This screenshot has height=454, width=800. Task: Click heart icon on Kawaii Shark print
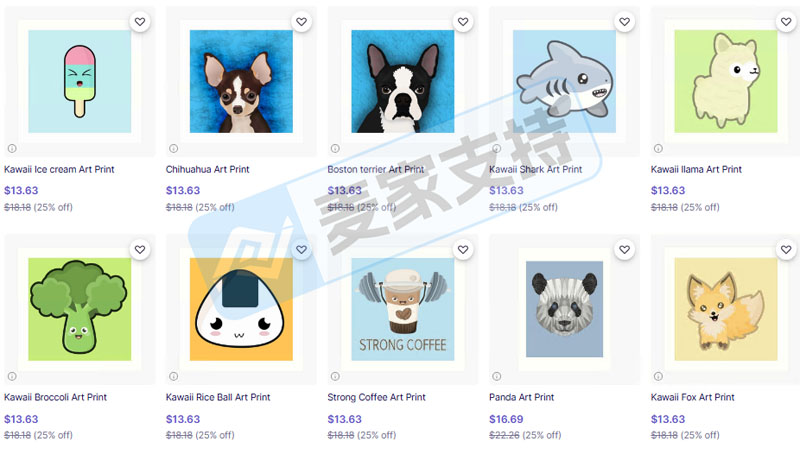tap(624, 22)
